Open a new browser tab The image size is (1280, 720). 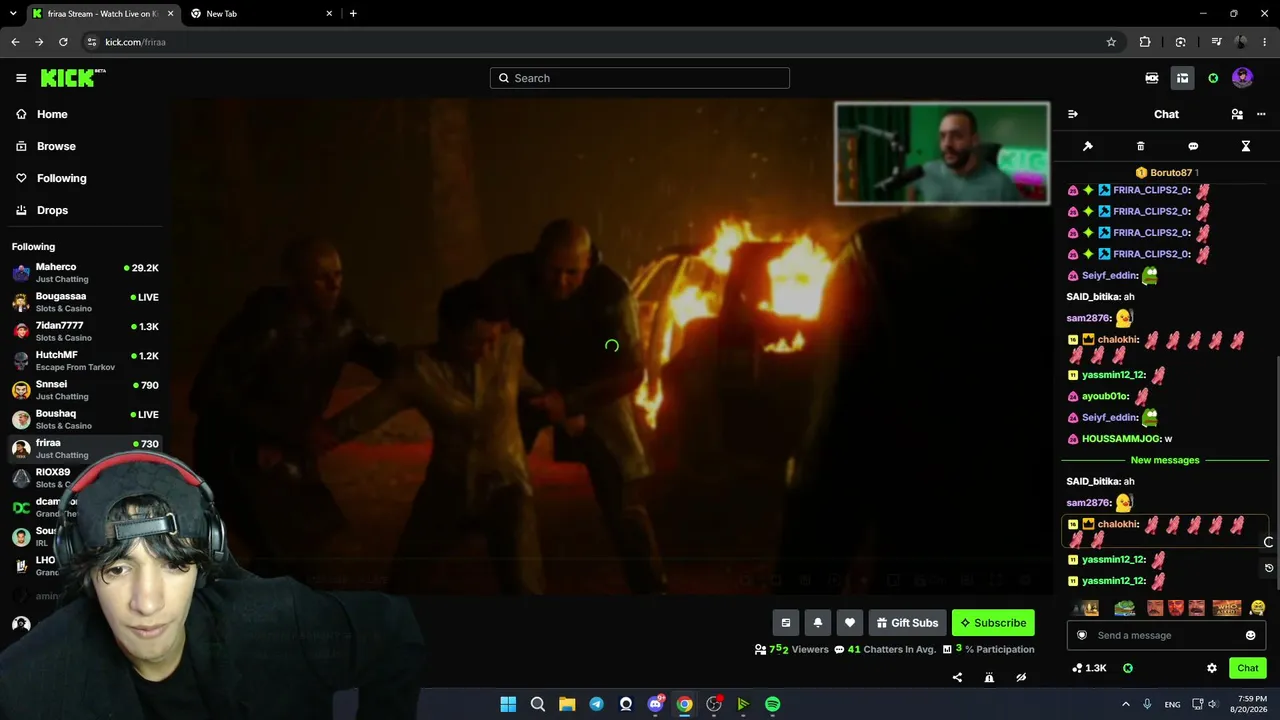tap(353, 14)
